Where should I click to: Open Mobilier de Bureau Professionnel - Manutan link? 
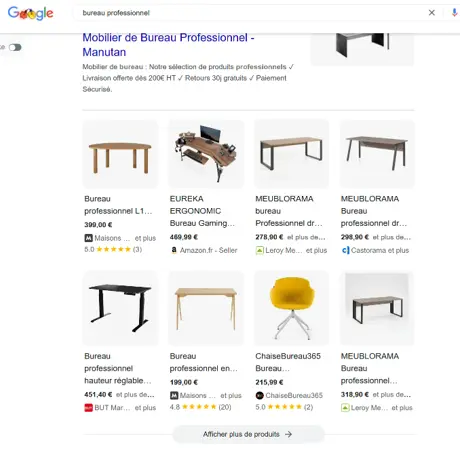pyautogui.click(x=168, y=45)
